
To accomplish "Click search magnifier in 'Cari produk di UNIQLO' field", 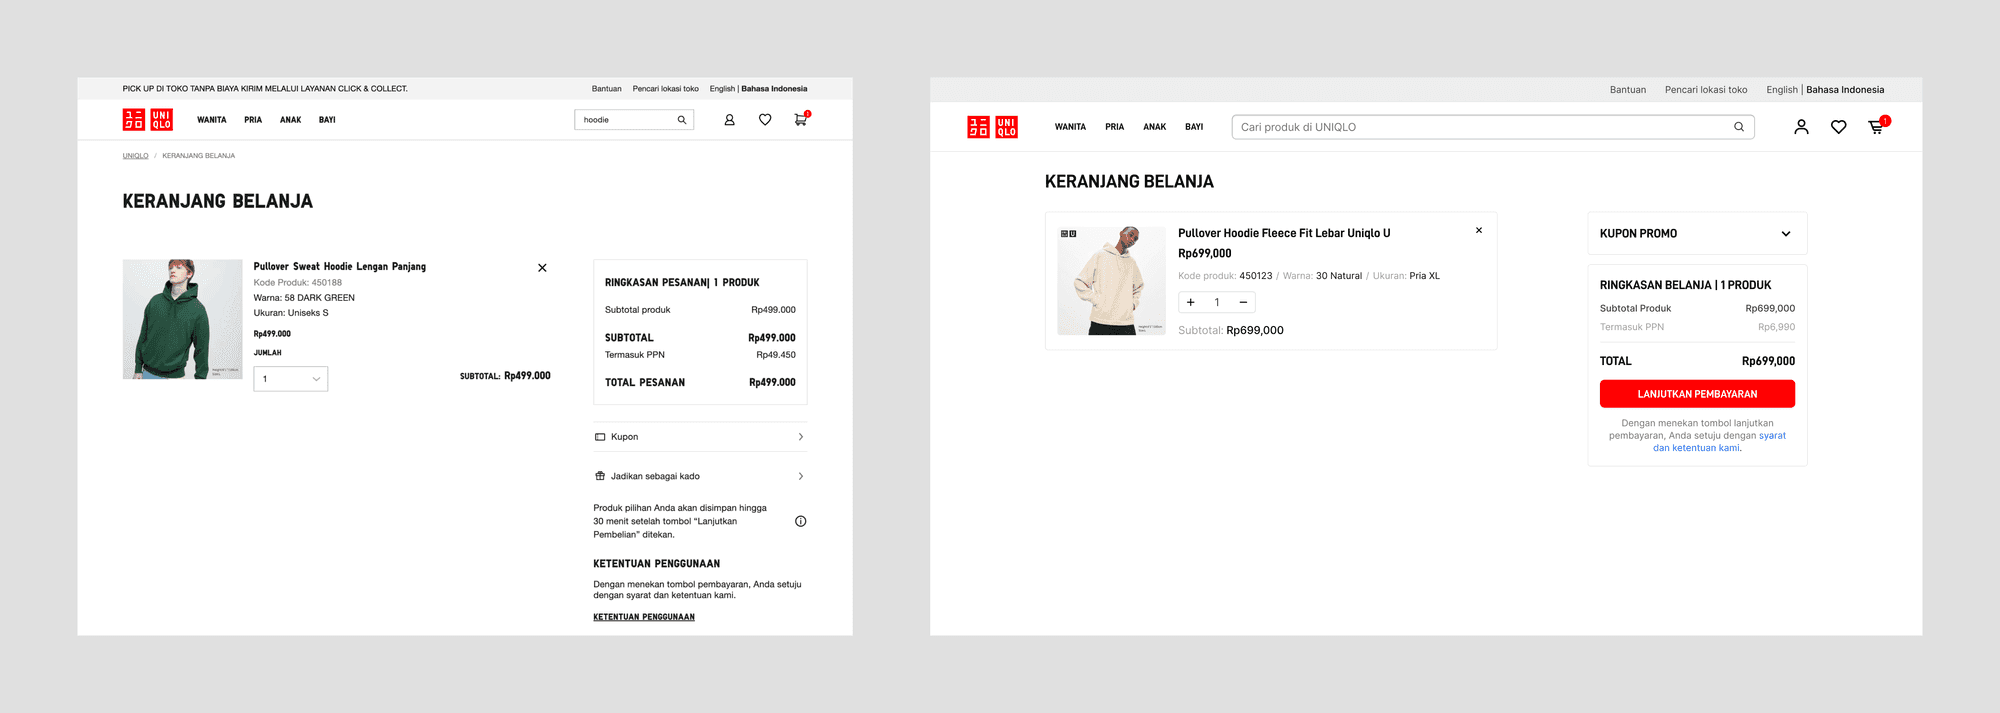I will [1739, 127].
